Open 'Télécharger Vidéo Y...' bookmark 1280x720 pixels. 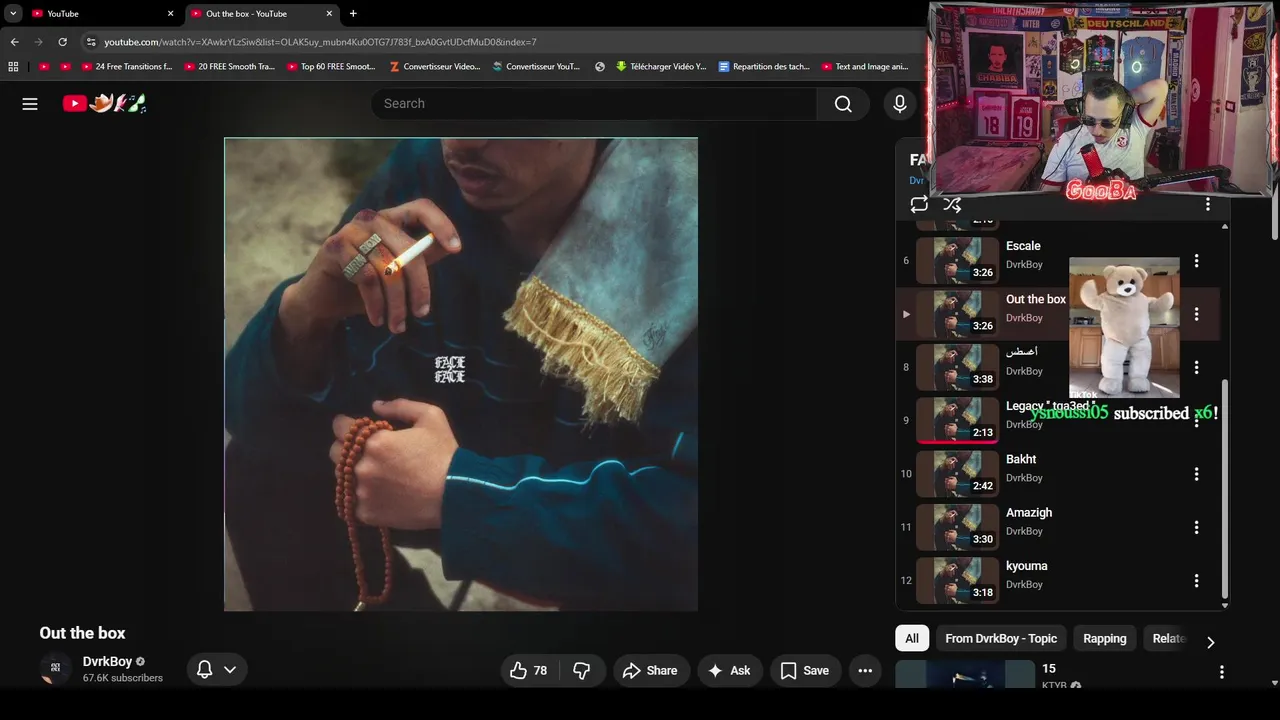click(x=661, y=67)
